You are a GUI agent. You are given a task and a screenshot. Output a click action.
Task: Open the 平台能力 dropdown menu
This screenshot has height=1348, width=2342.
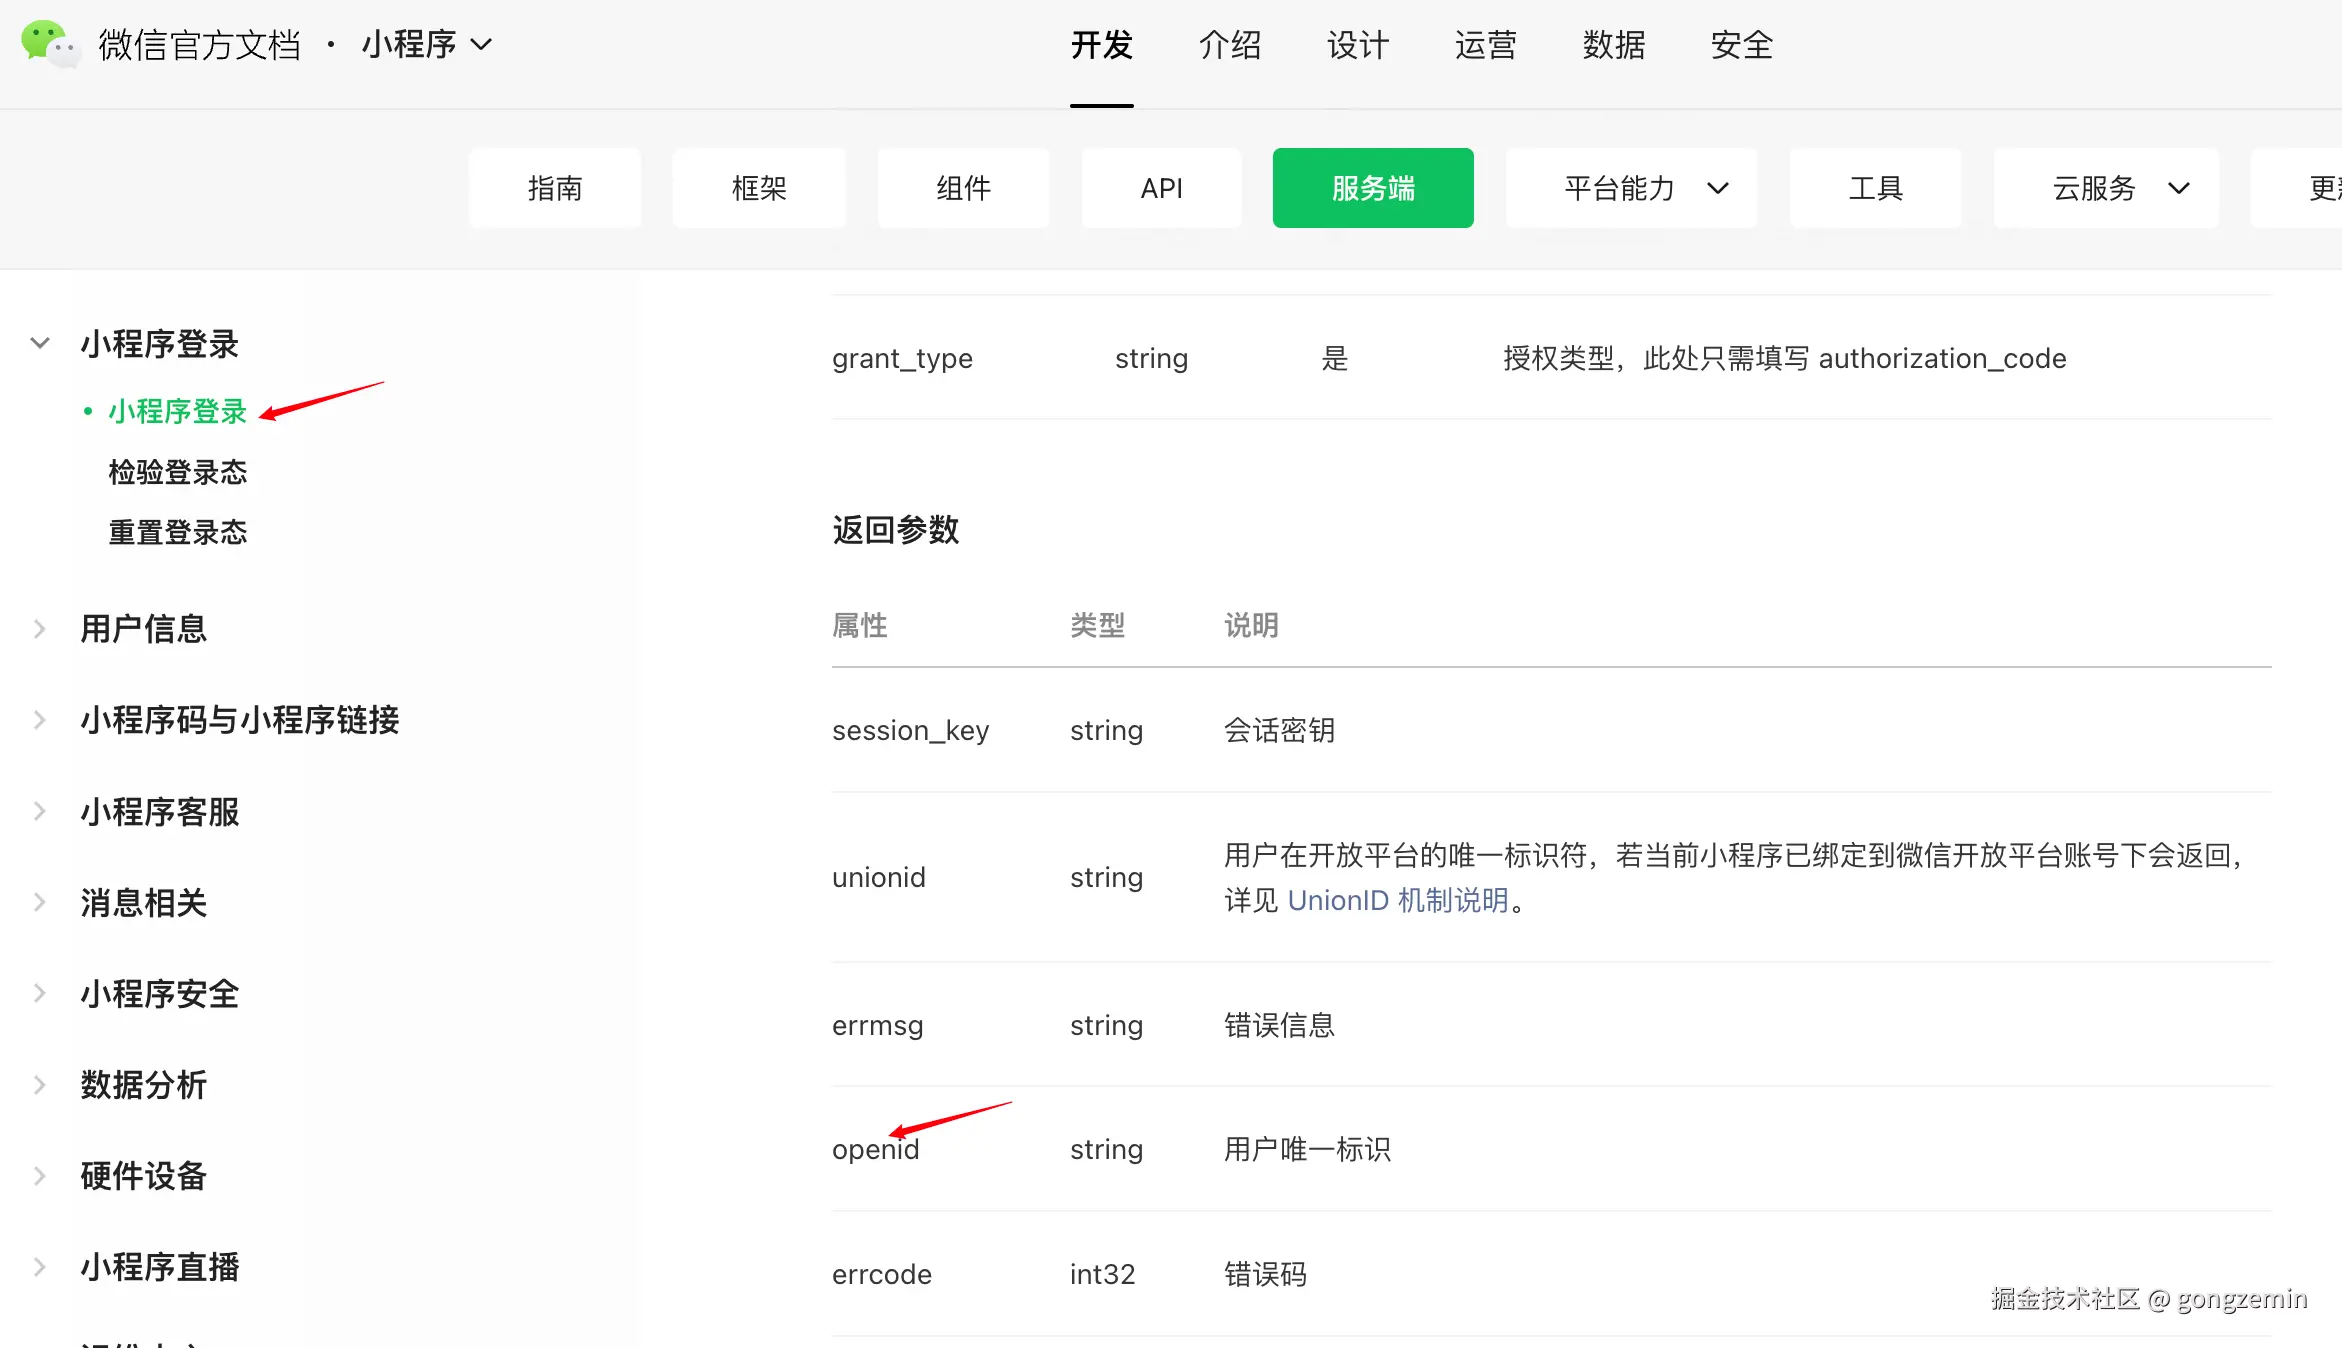pyautogui.click(x=1630, y=188)
